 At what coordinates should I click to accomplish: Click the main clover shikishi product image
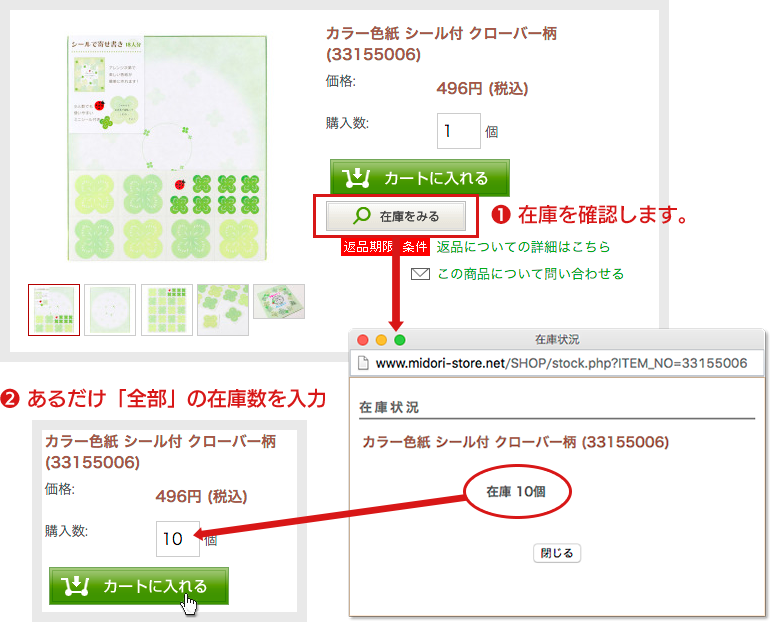pyautogui.click(x=167, y=148)
